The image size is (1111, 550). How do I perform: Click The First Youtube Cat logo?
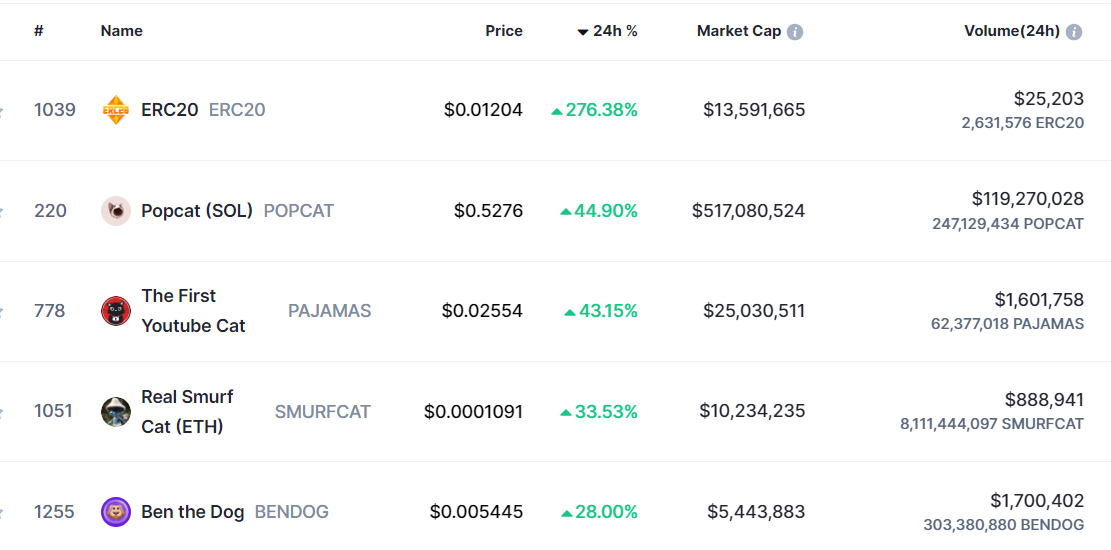pyautogui.click(x=116, y=311)
